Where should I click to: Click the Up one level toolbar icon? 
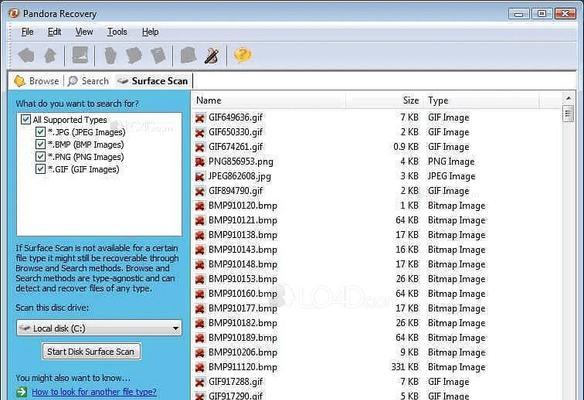coord(50,56)
